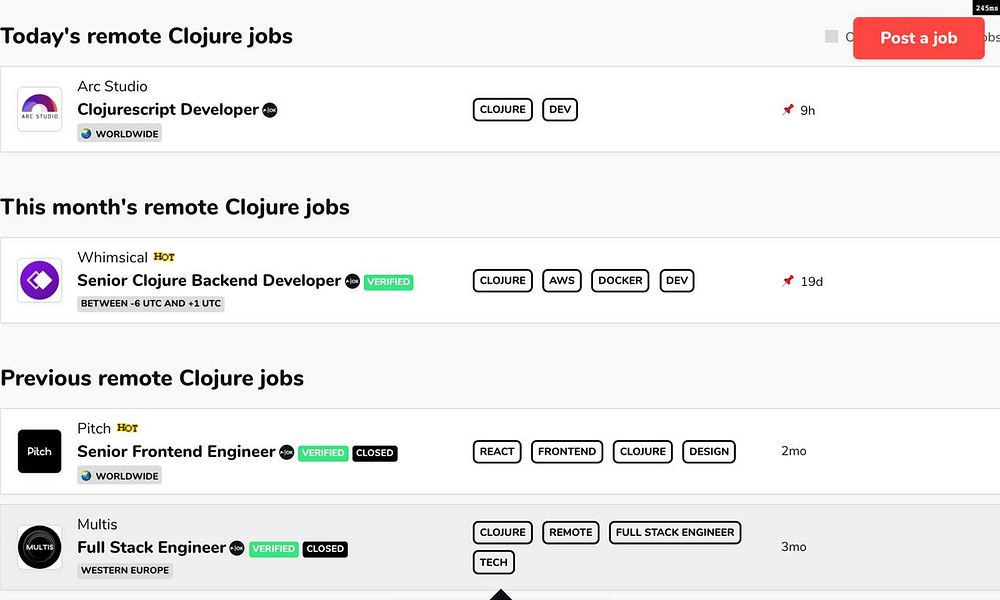Select the DEV tag on Whimsical row

677,281
